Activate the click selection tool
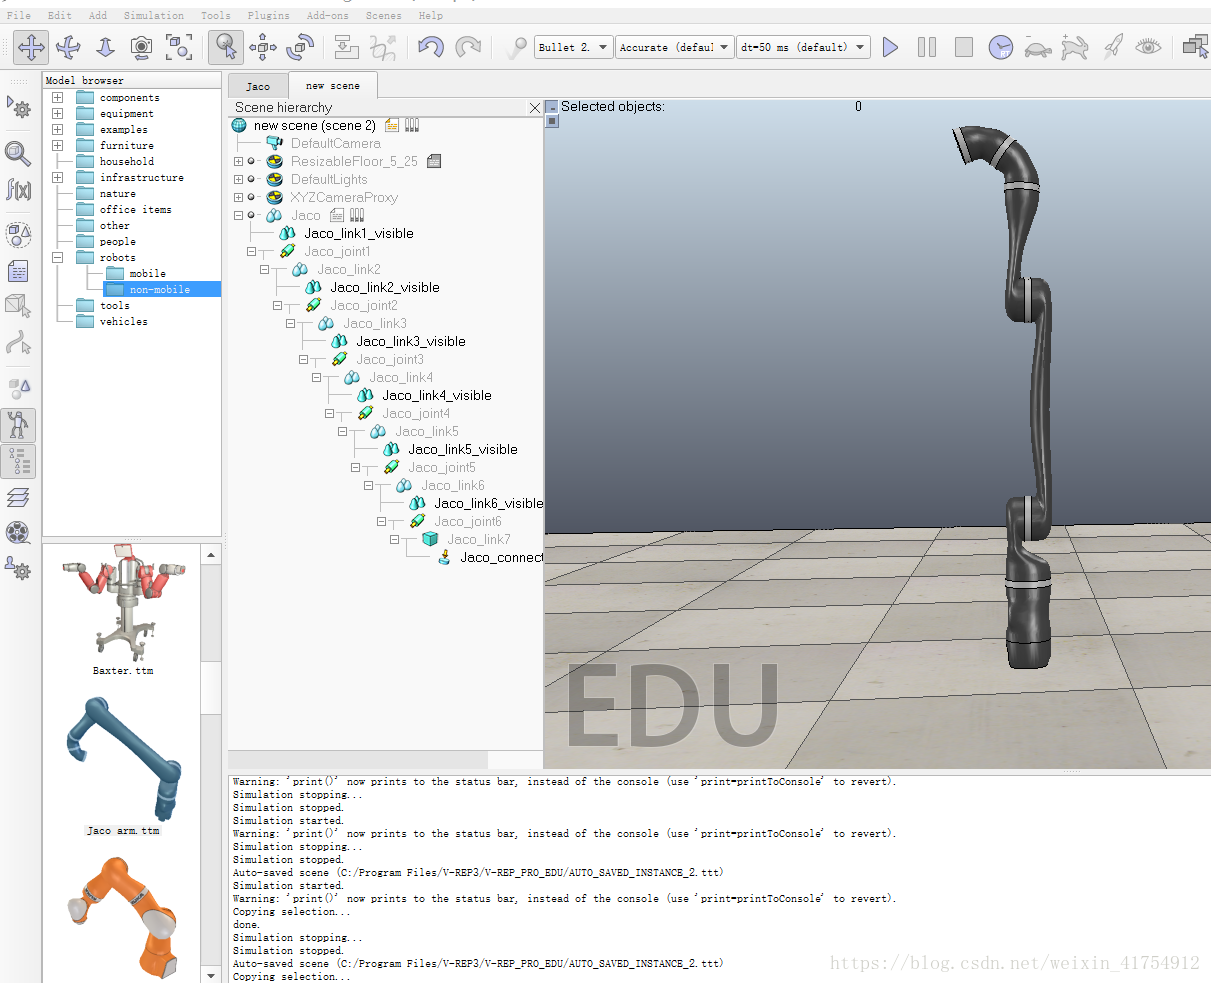This screenshot has height=983, width=1211. click(226, 47)
